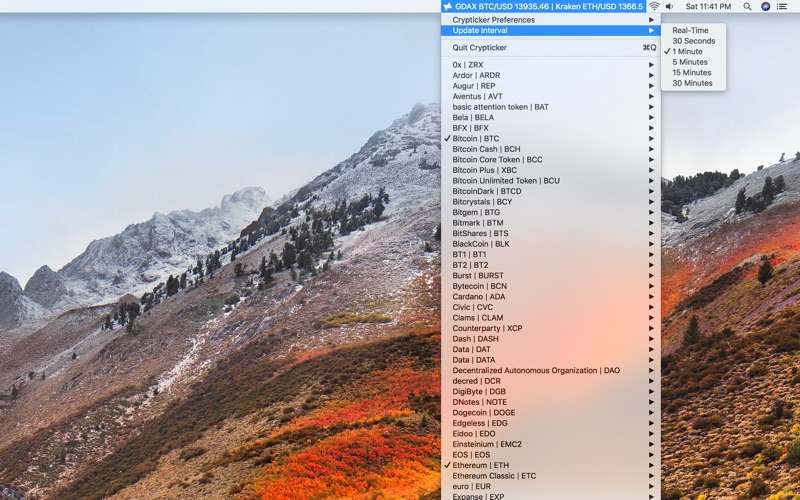Open the Wi-Fi status menu
Image resolution: width=800 pixels, height=500 pixels.
pos(654,6)
